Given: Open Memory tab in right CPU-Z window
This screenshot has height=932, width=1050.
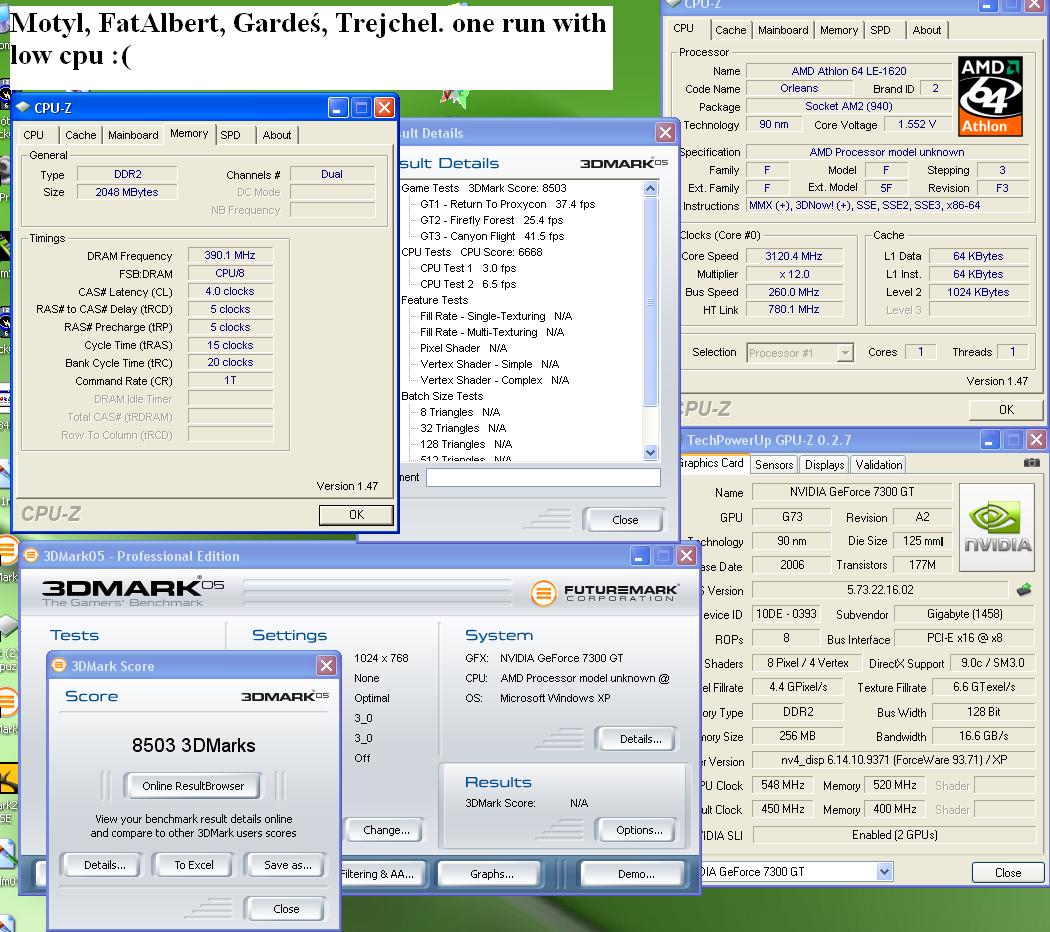Looking at the screenshot, I should [838, 30].
